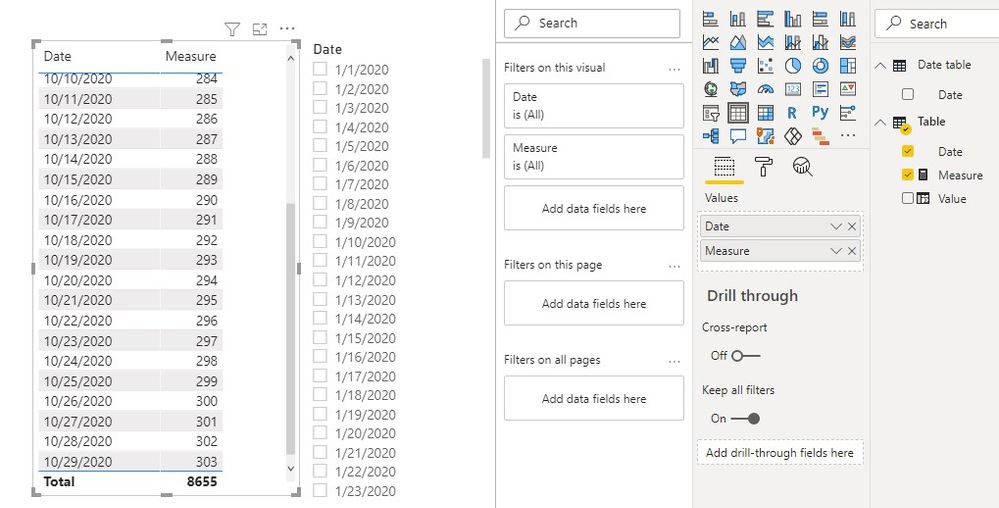Switch to the Analytics magnifier tab
Viewport: 999px width, 508px height.
pyautogui.click(x=802, y=167)
